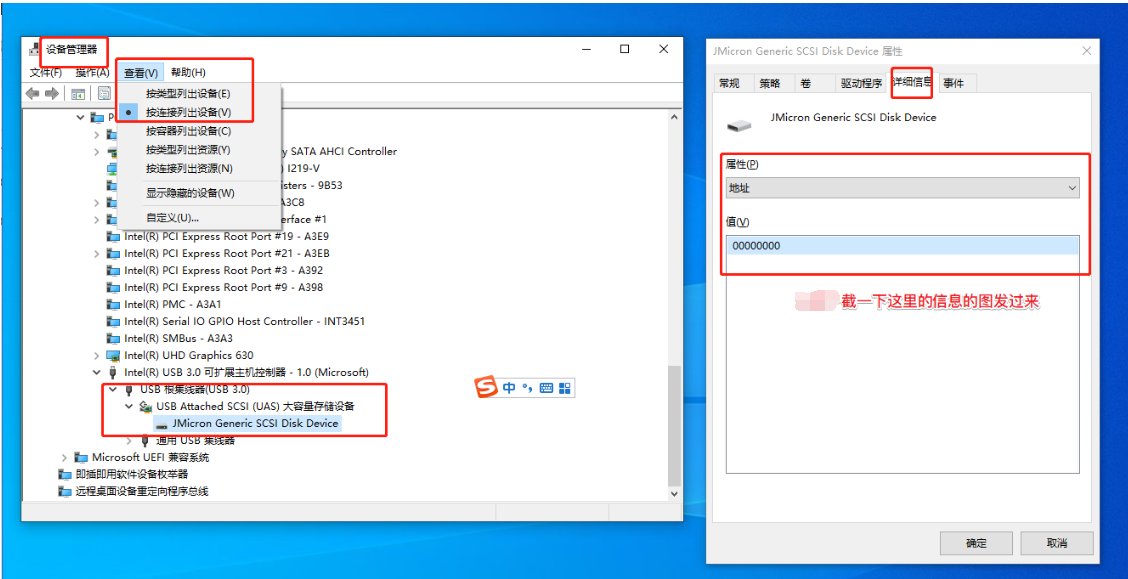This screenshot has width=1128, height=579.
Task: Open the 属性(P) property dropdown
Action: (x=903, y=188)
